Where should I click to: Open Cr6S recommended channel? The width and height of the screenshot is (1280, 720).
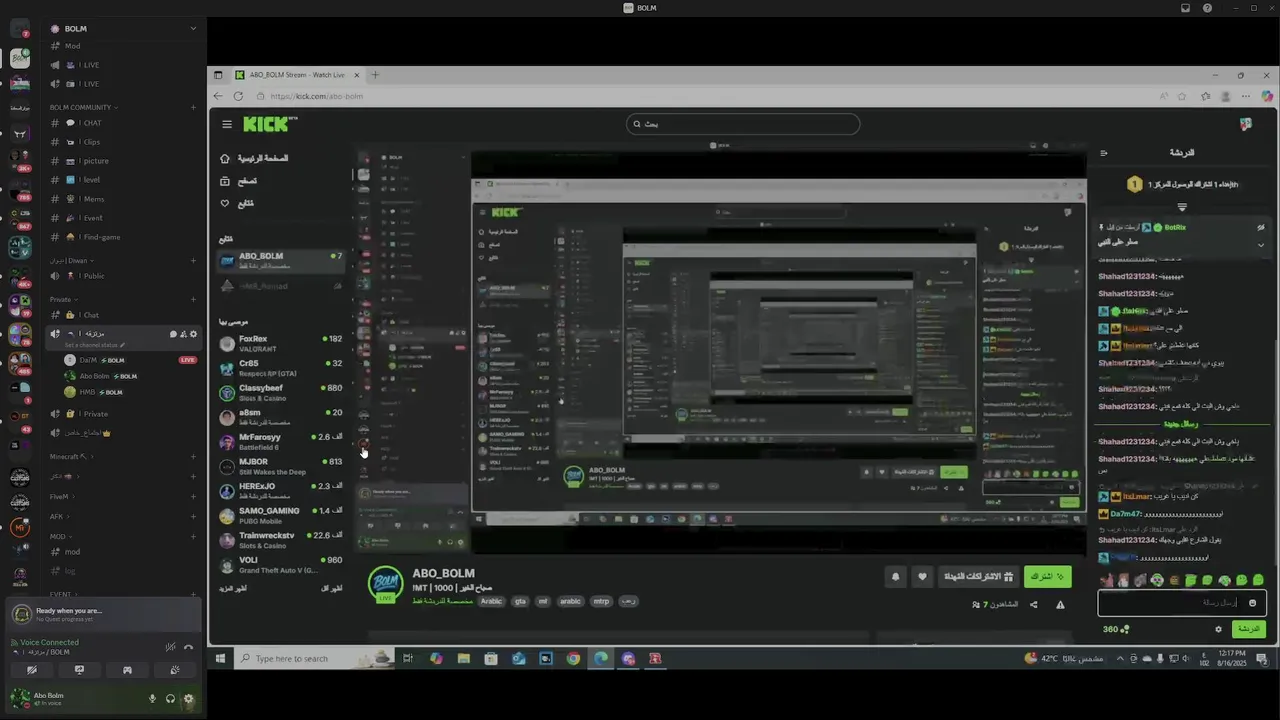pos(281,368)
